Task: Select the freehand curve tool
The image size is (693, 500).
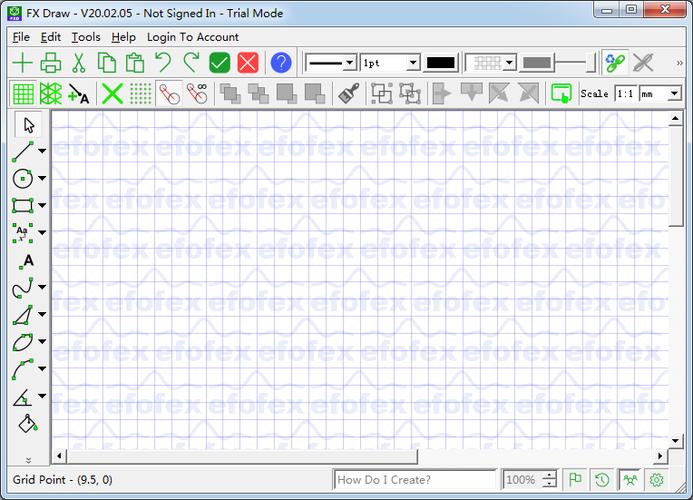Action: click(23, 287)
